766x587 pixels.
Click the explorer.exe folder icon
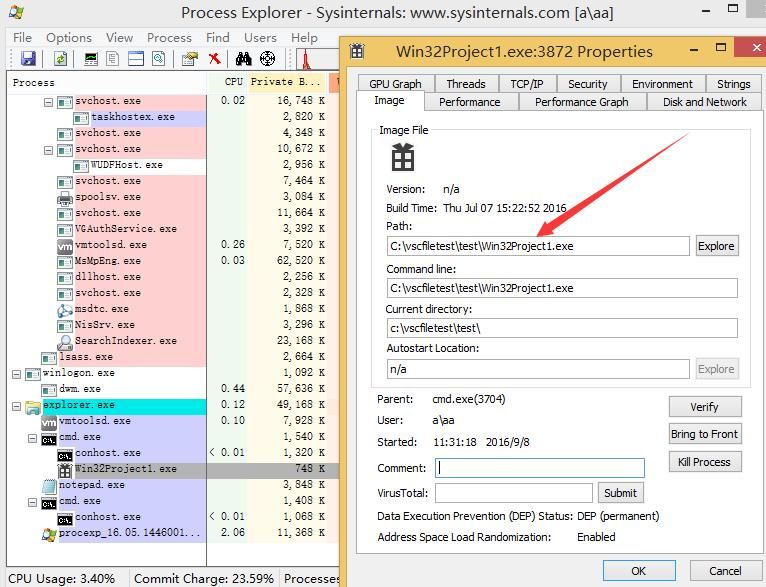[33, 406]
